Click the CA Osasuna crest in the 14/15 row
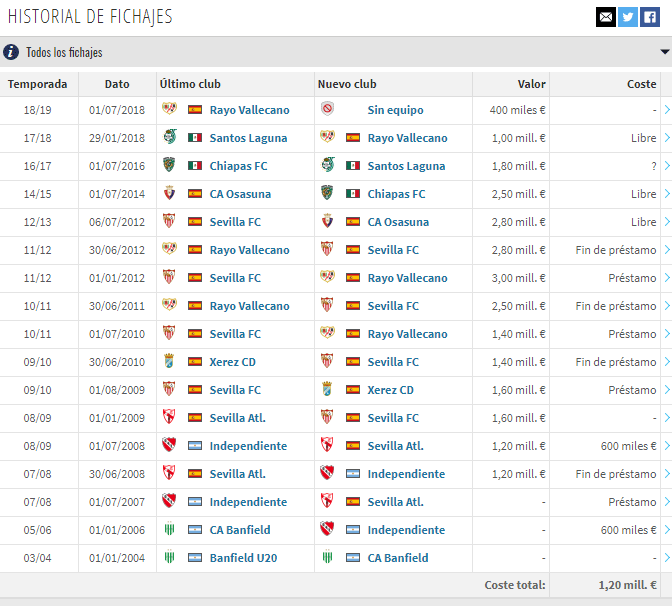The height and width of the screenshot is (606, 672). point(168,194)
